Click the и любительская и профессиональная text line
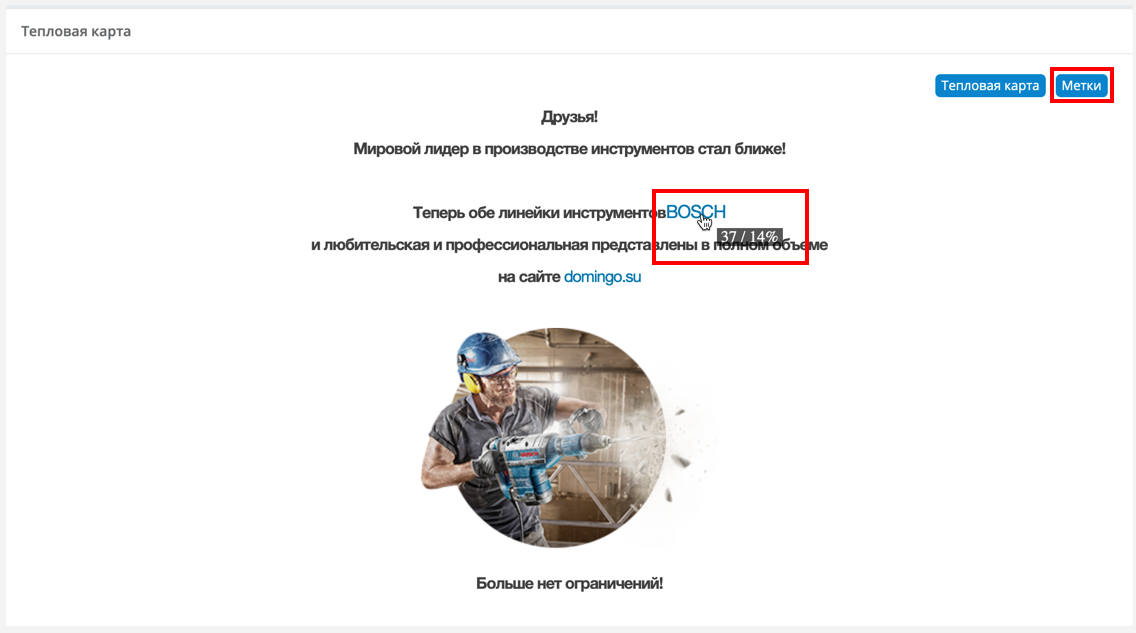 coord(569,245)
